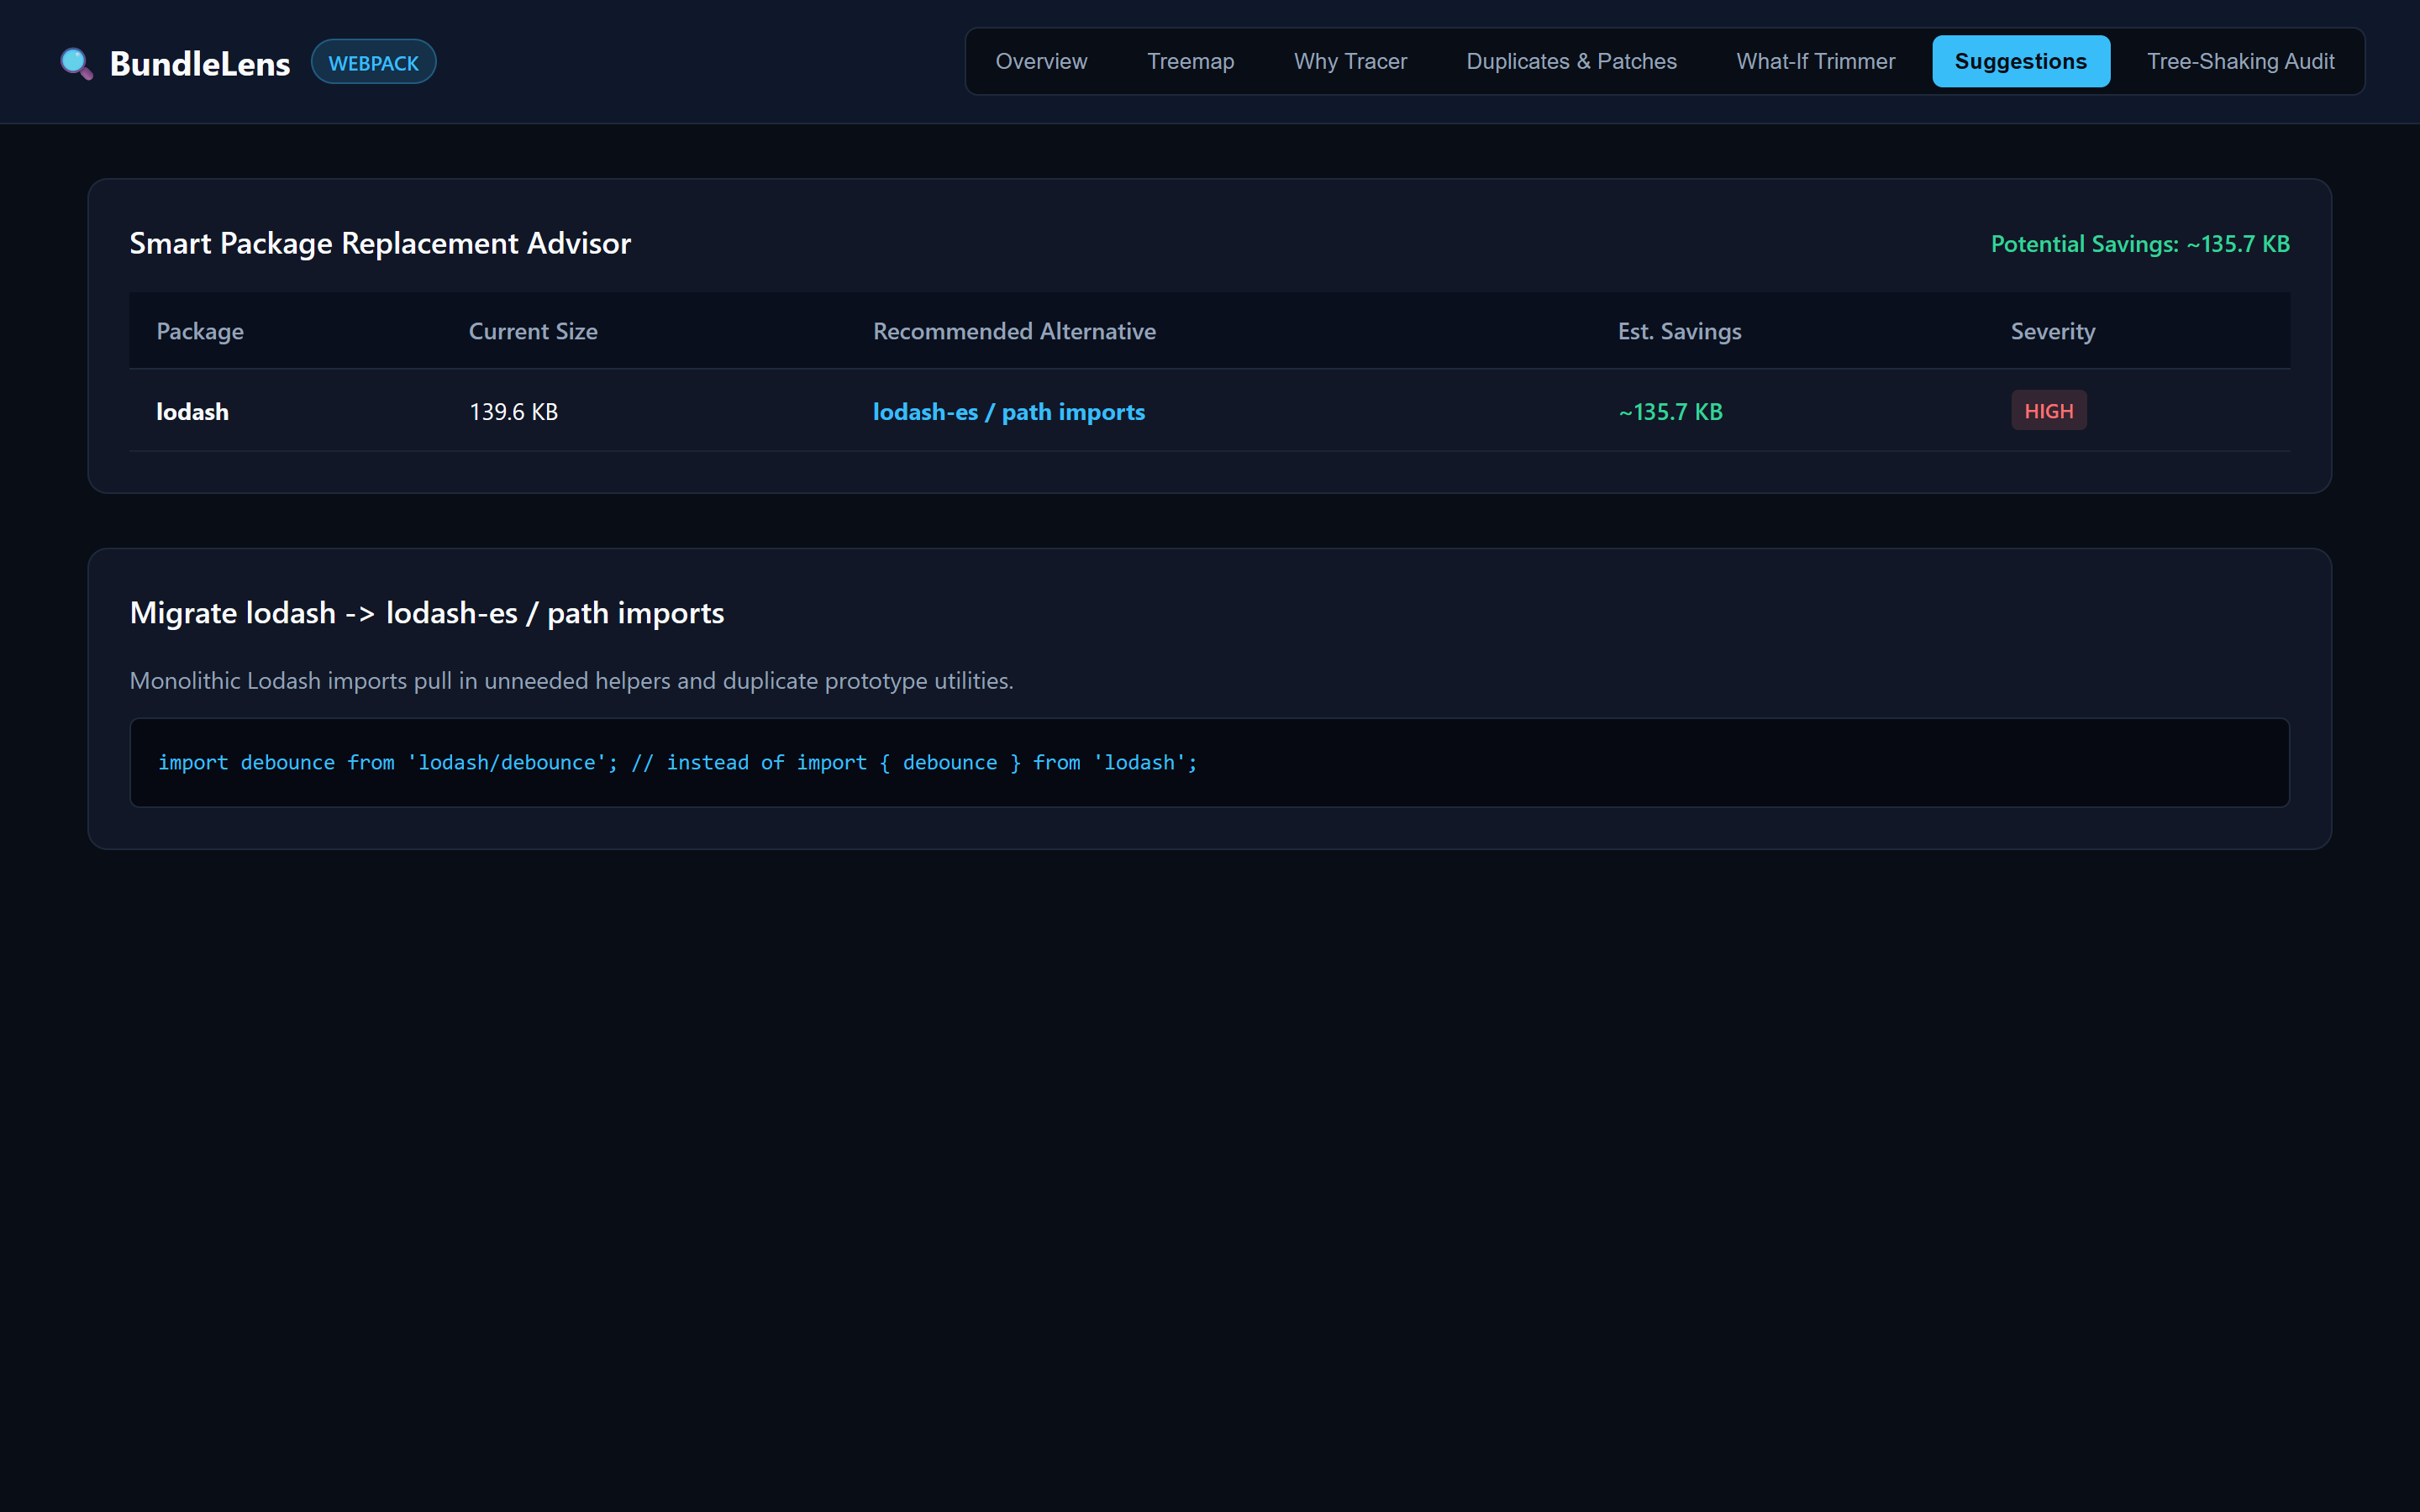Click the BundleLens magnifying glass logo icon
The image size is (2420, 1512).
coord(76,63)
